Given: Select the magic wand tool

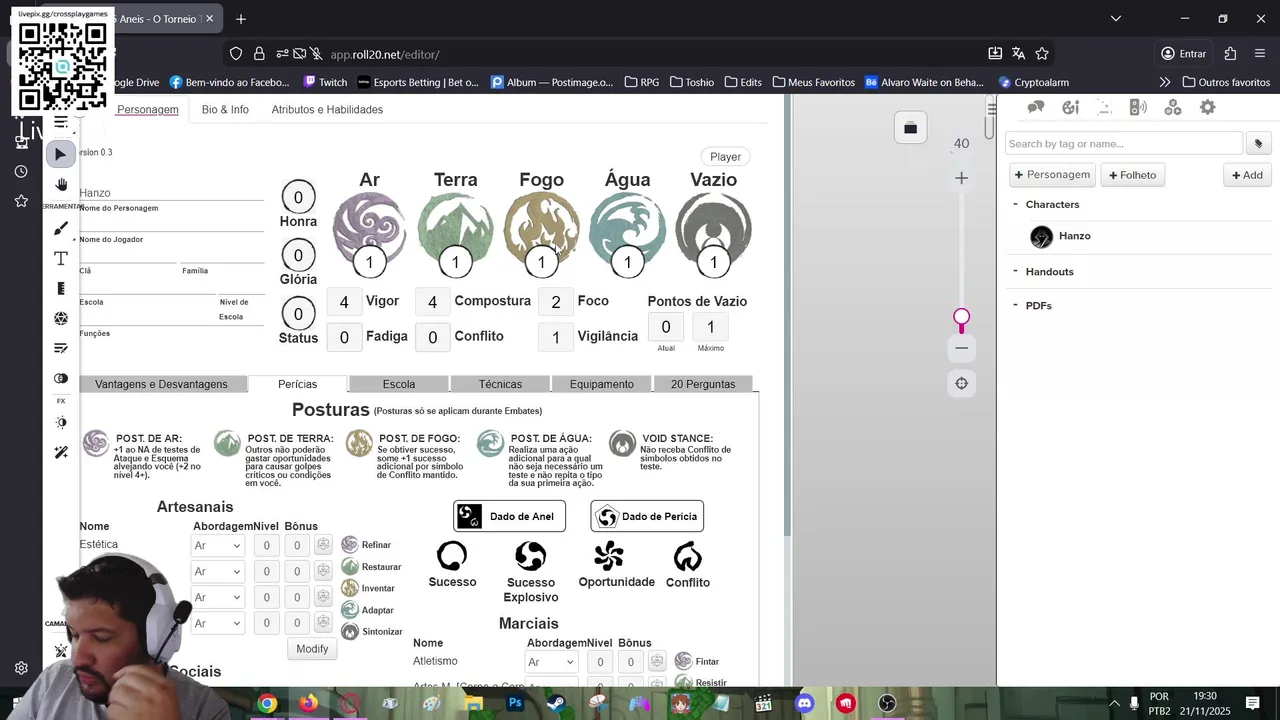Looking at the screenshot, I should click(61, 452).
